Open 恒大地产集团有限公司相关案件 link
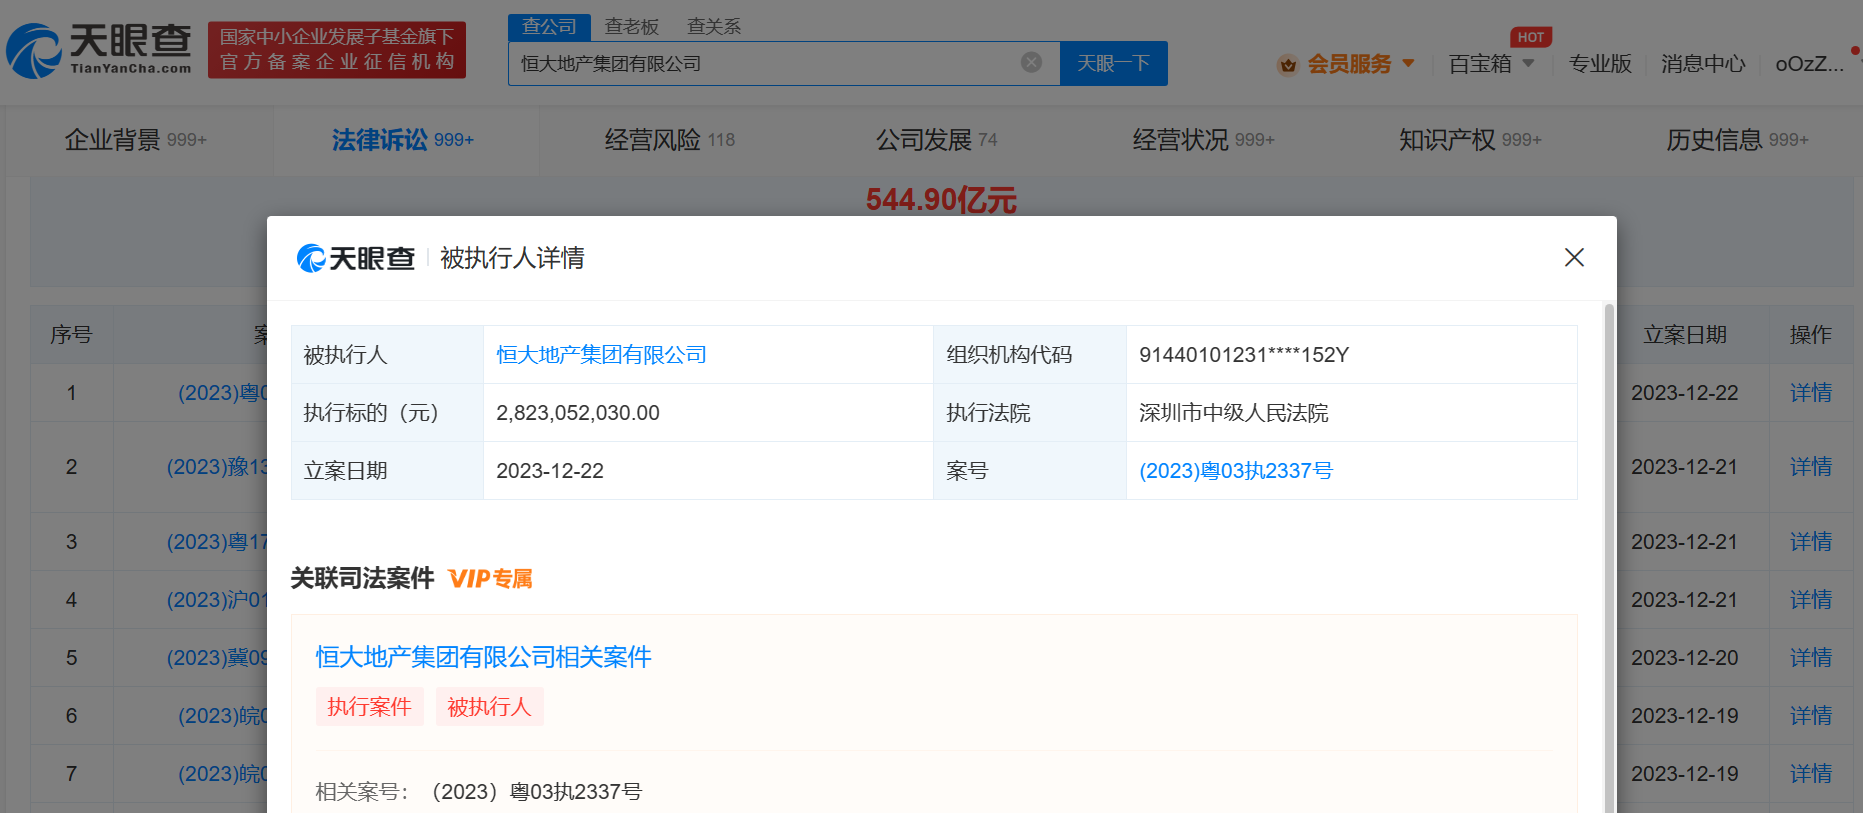This screenshot has width=1863, height=813. coord(484,657)
